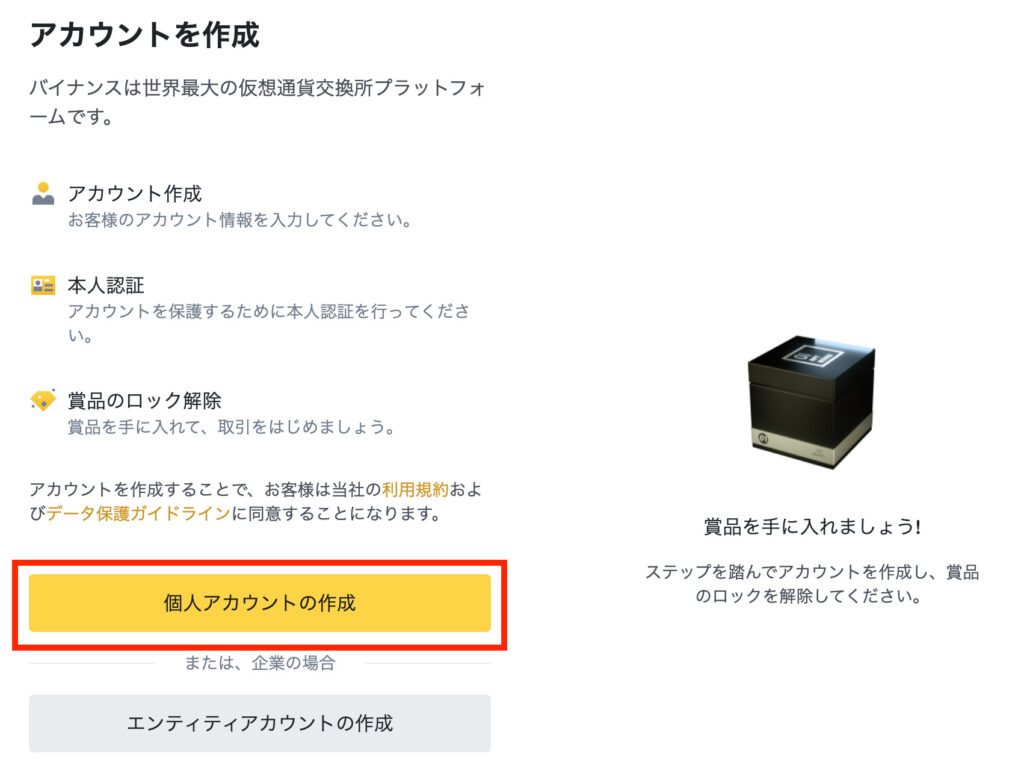Click the 個人アカウントの作成 yellow button
Image resolution: width=1024 pixels, height=774 pixels.
coord(259,602)
